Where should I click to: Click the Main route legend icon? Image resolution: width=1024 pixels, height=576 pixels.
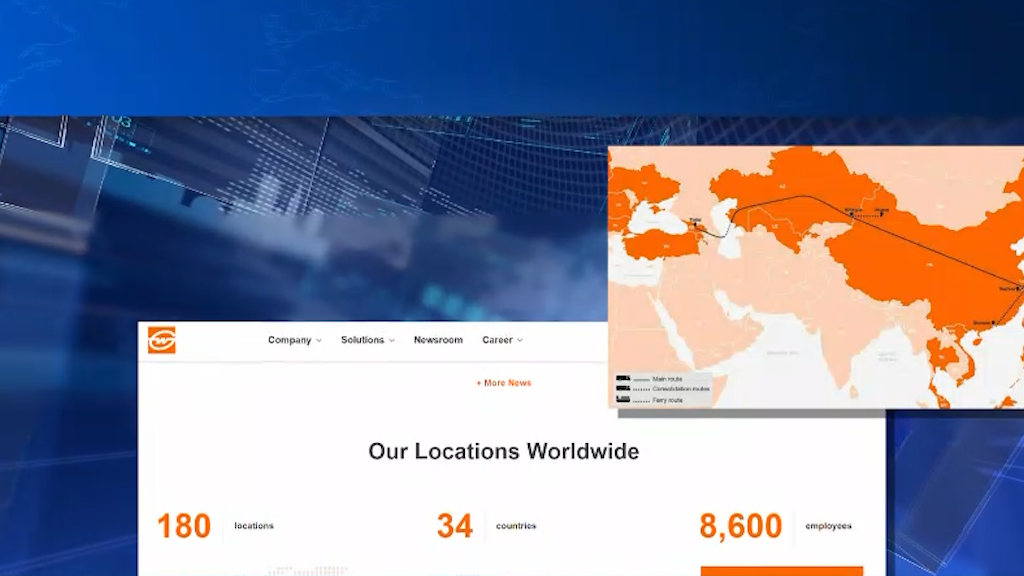point(623,379)
